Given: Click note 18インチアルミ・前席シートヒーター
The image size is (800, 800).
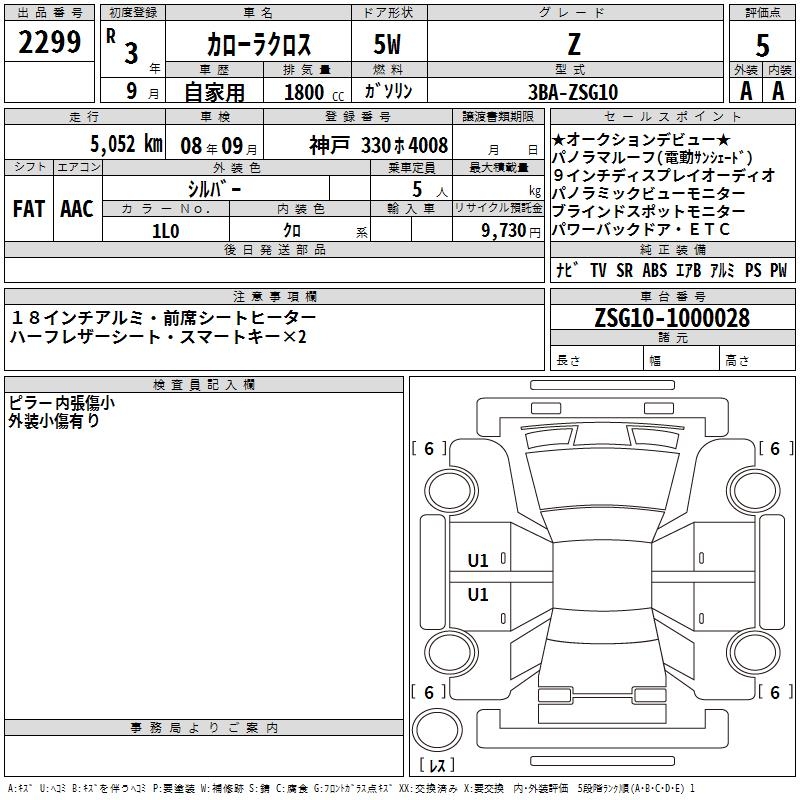Looking at the screenshot, I should click(163, 318).
